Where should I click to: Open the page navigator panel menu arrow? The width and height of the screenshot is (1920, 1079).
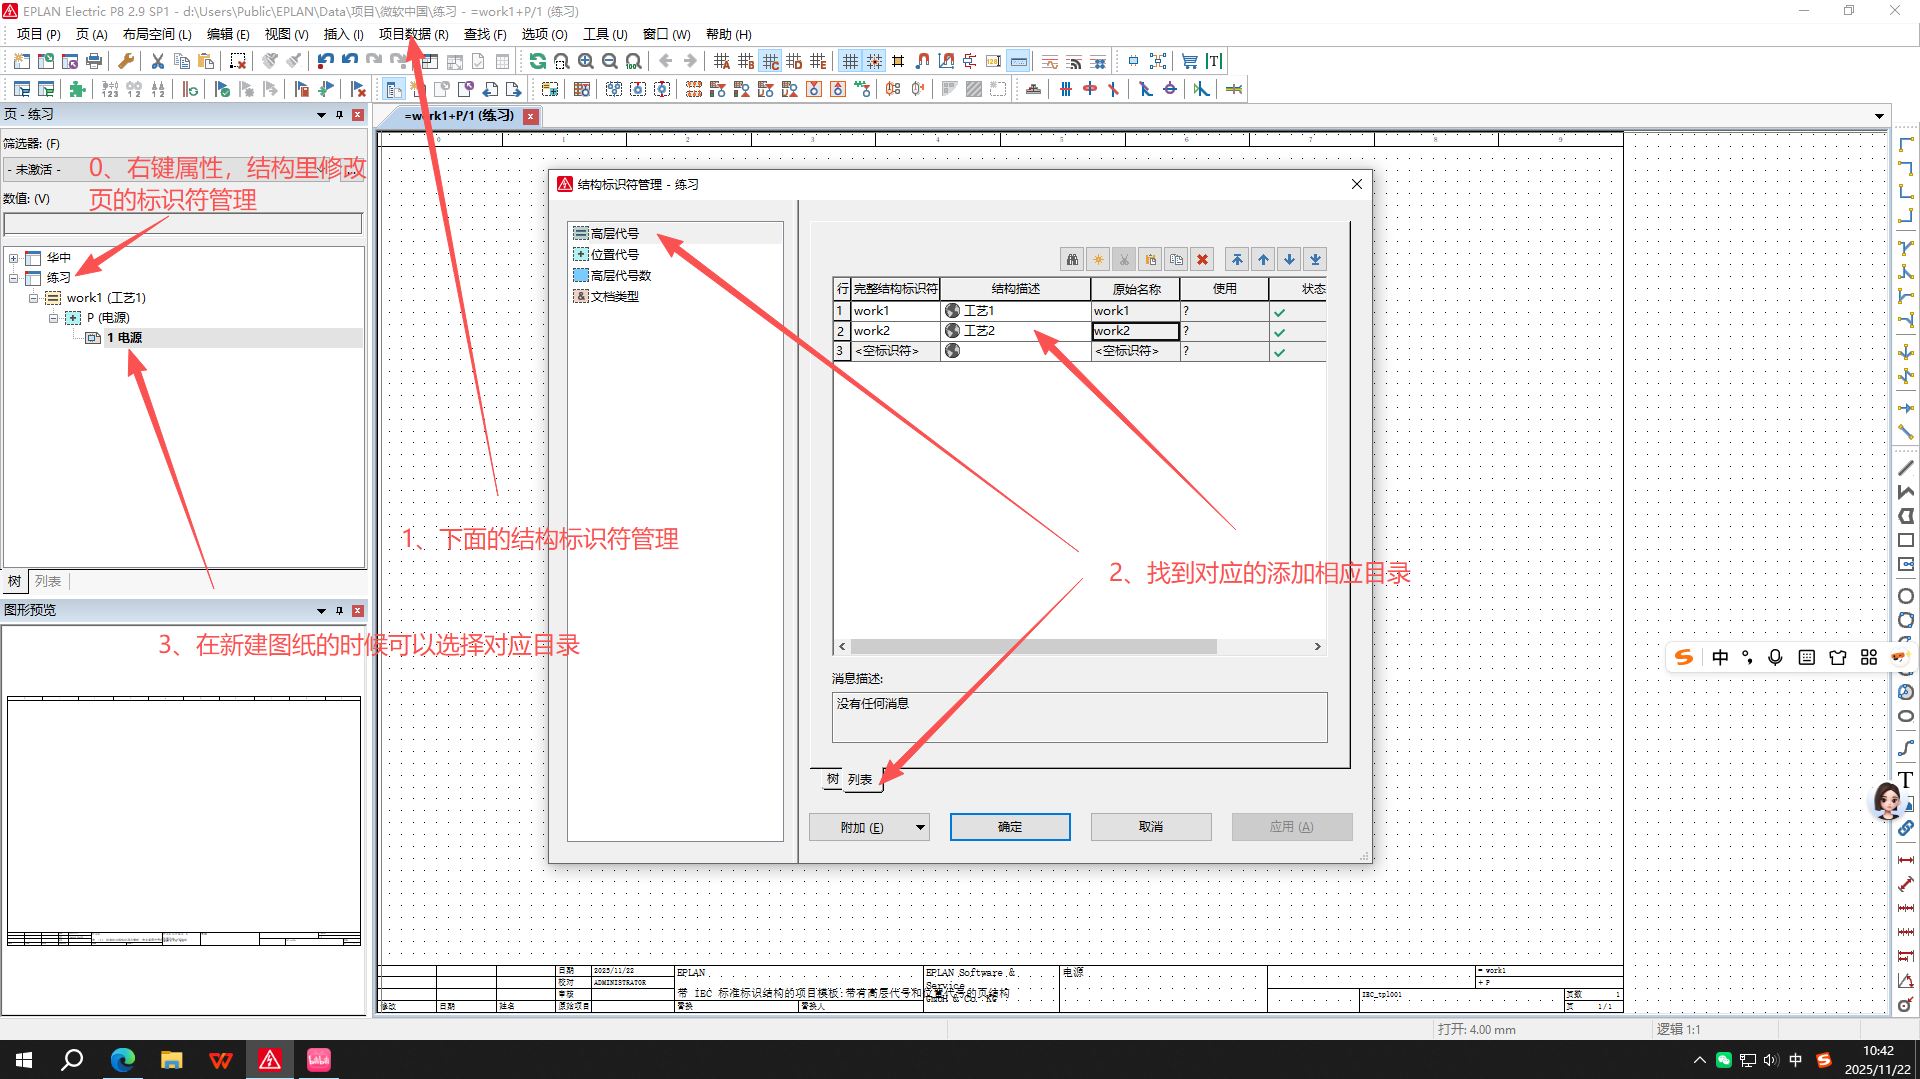(x=321, y=116)
